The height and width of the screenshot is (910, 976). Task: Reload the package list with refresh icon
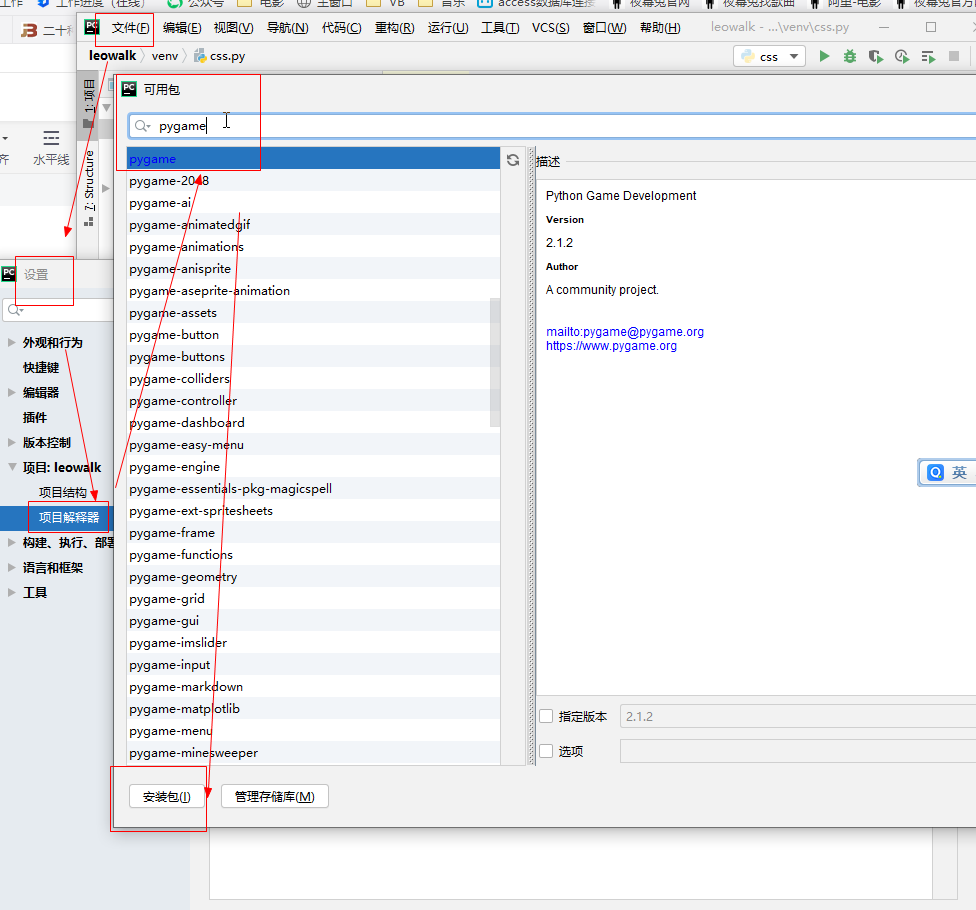pyautogui.click(x=512, y=158)
